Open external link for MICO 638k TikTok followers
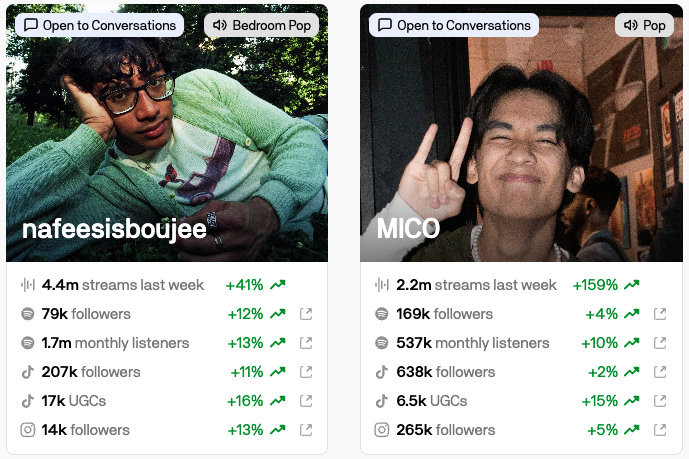This screenshot has height=459, width=689. coord(660,372)
